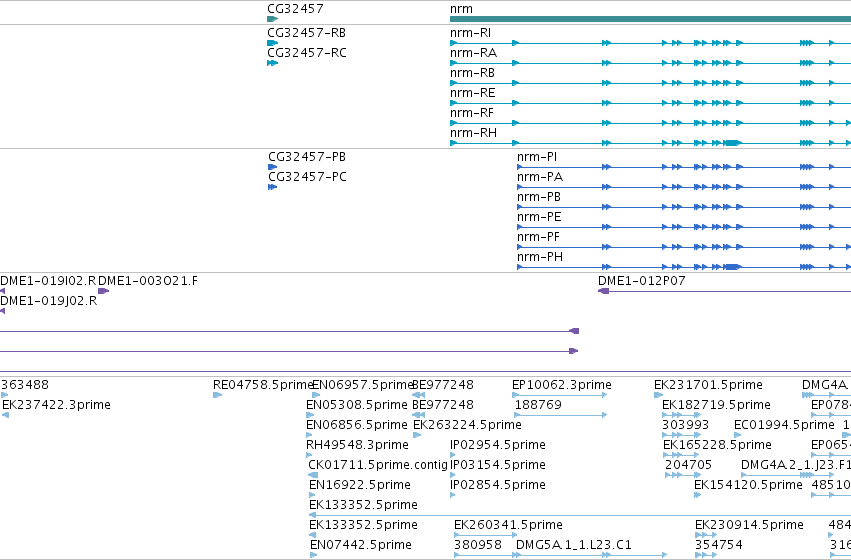Select the nrm-PF protein

(538, 237)
